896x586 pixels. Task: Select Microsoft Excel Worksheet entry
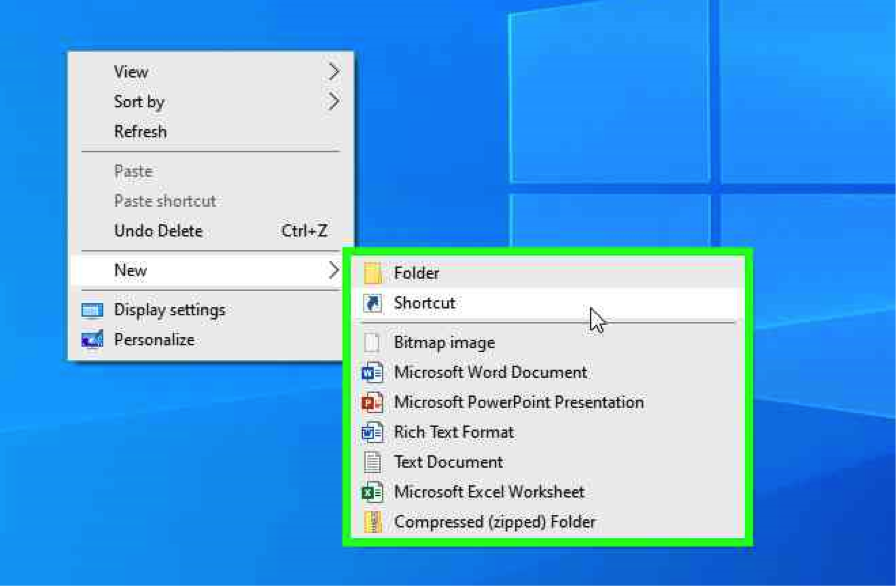tap(489, 492)
